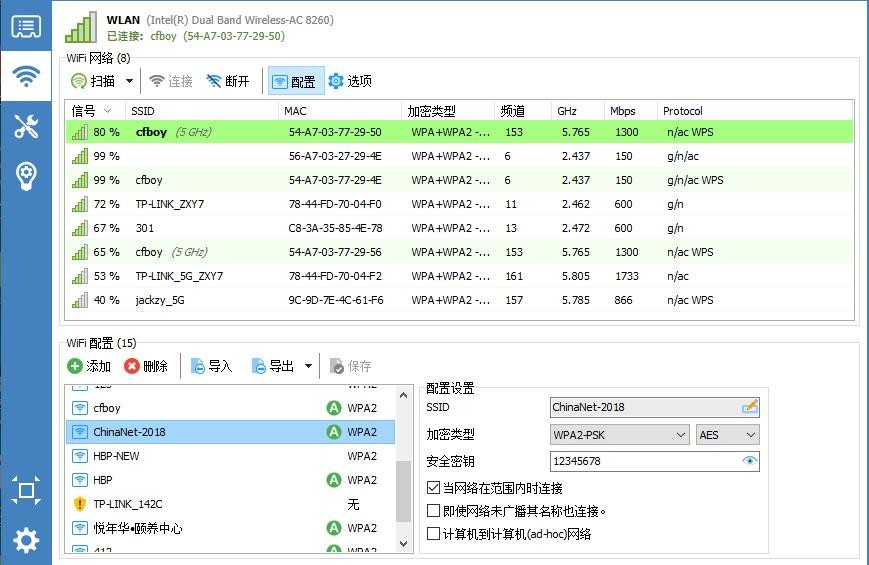Expand the 扫描 scan dropdown arrow
The width and height of the screenshot is (869, 565).
(x=130, y=81)
